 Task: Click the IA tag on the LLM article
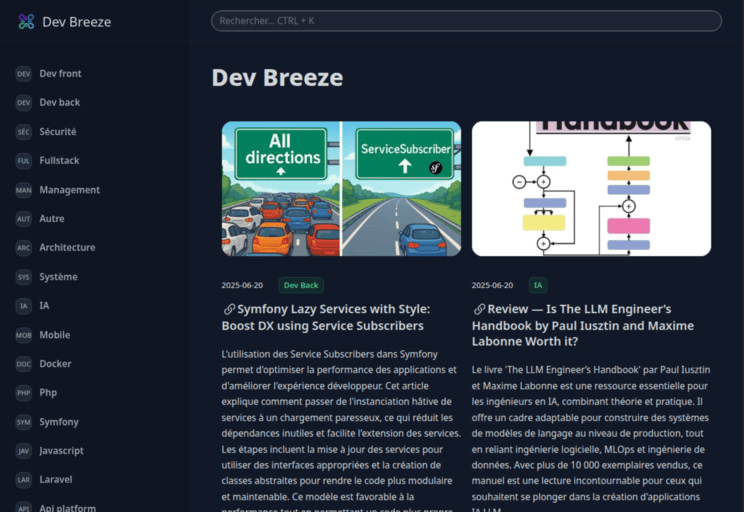pyautogui.click(x=538, y=285)
